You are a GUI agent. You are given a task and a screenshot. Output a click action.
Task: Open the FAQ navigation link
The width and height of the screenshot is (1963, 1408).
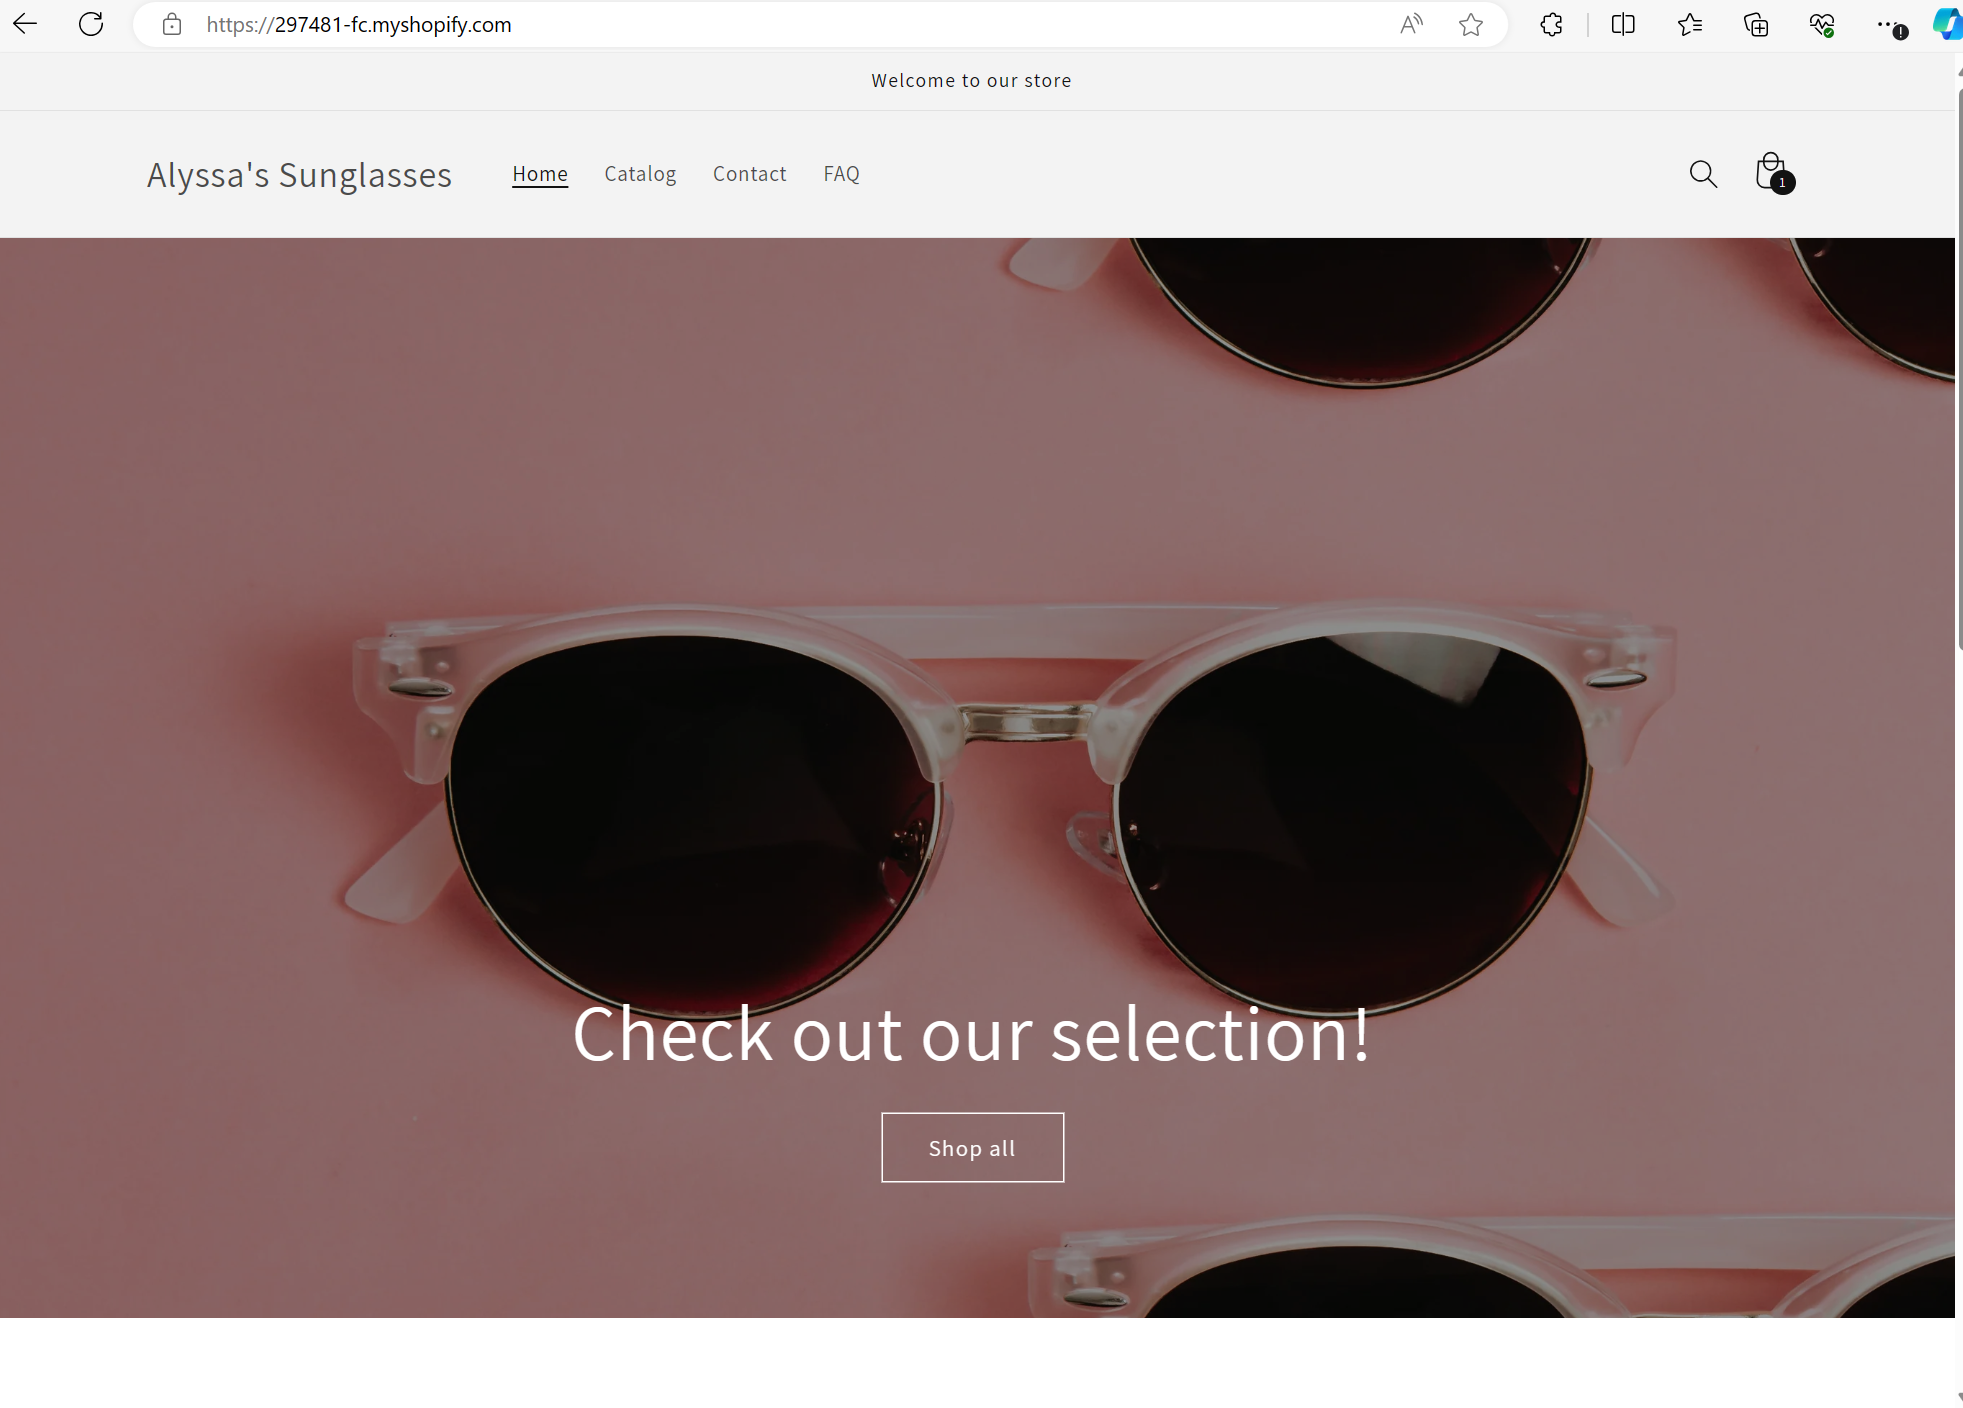[841, 174]
